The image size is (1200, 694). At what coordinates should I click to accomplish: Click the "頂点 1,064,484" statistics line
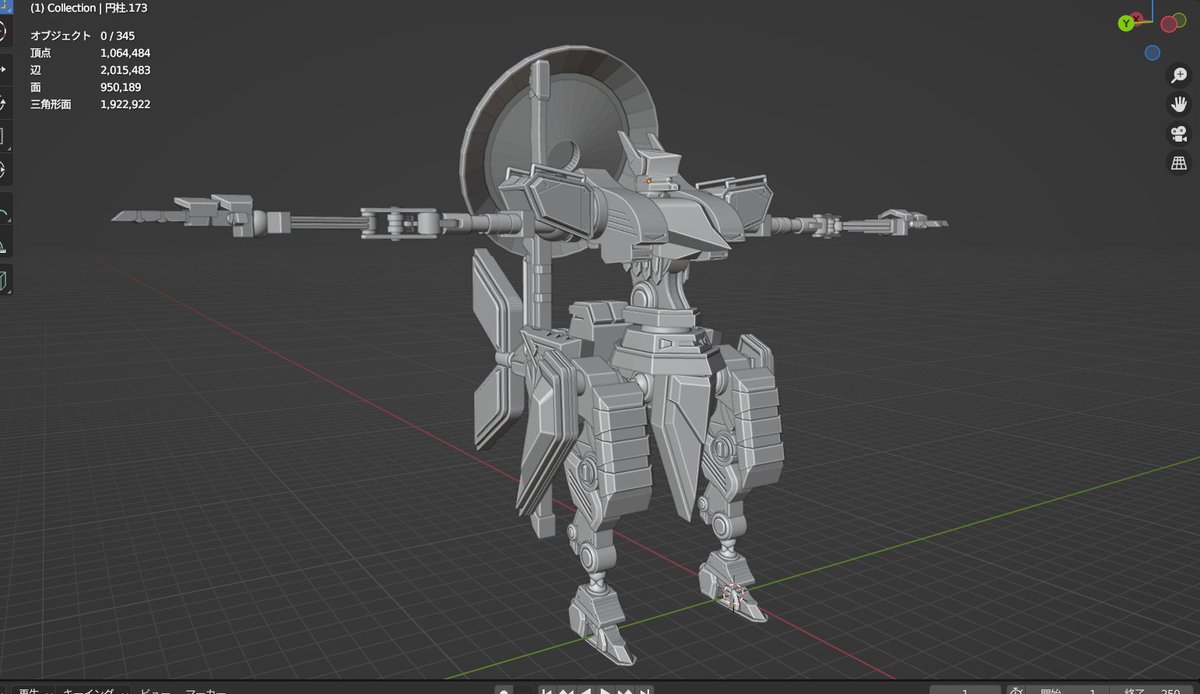[90, 52]
